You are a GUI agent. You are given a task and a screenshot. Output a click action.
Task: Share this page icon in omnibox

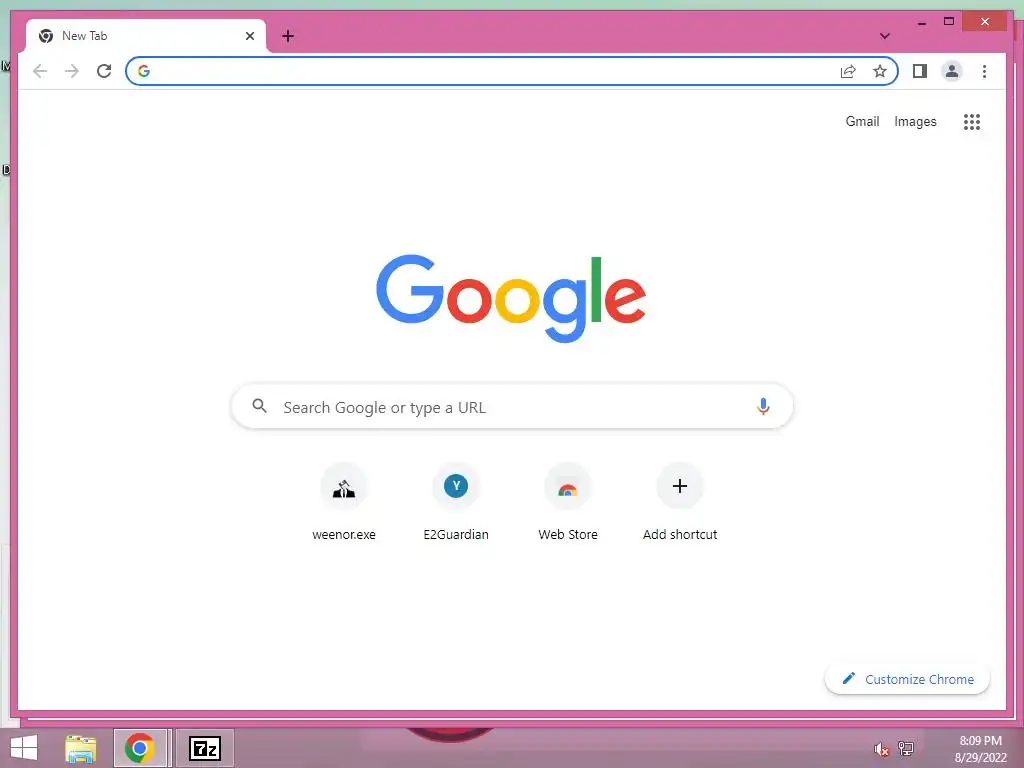point(848,71)
